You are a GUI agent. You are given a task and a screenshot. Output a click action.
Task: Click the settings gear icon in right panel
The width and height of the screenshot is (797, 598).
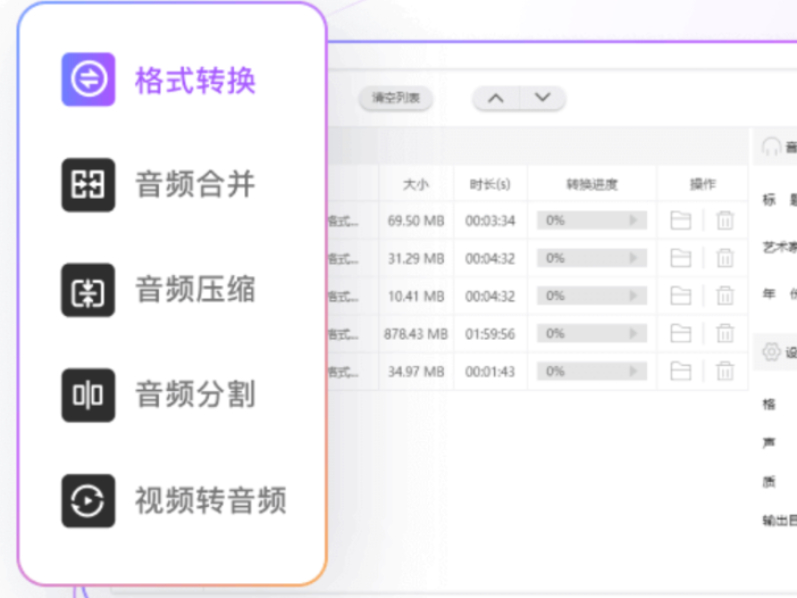pyautogui.click(x=771, y=351)
